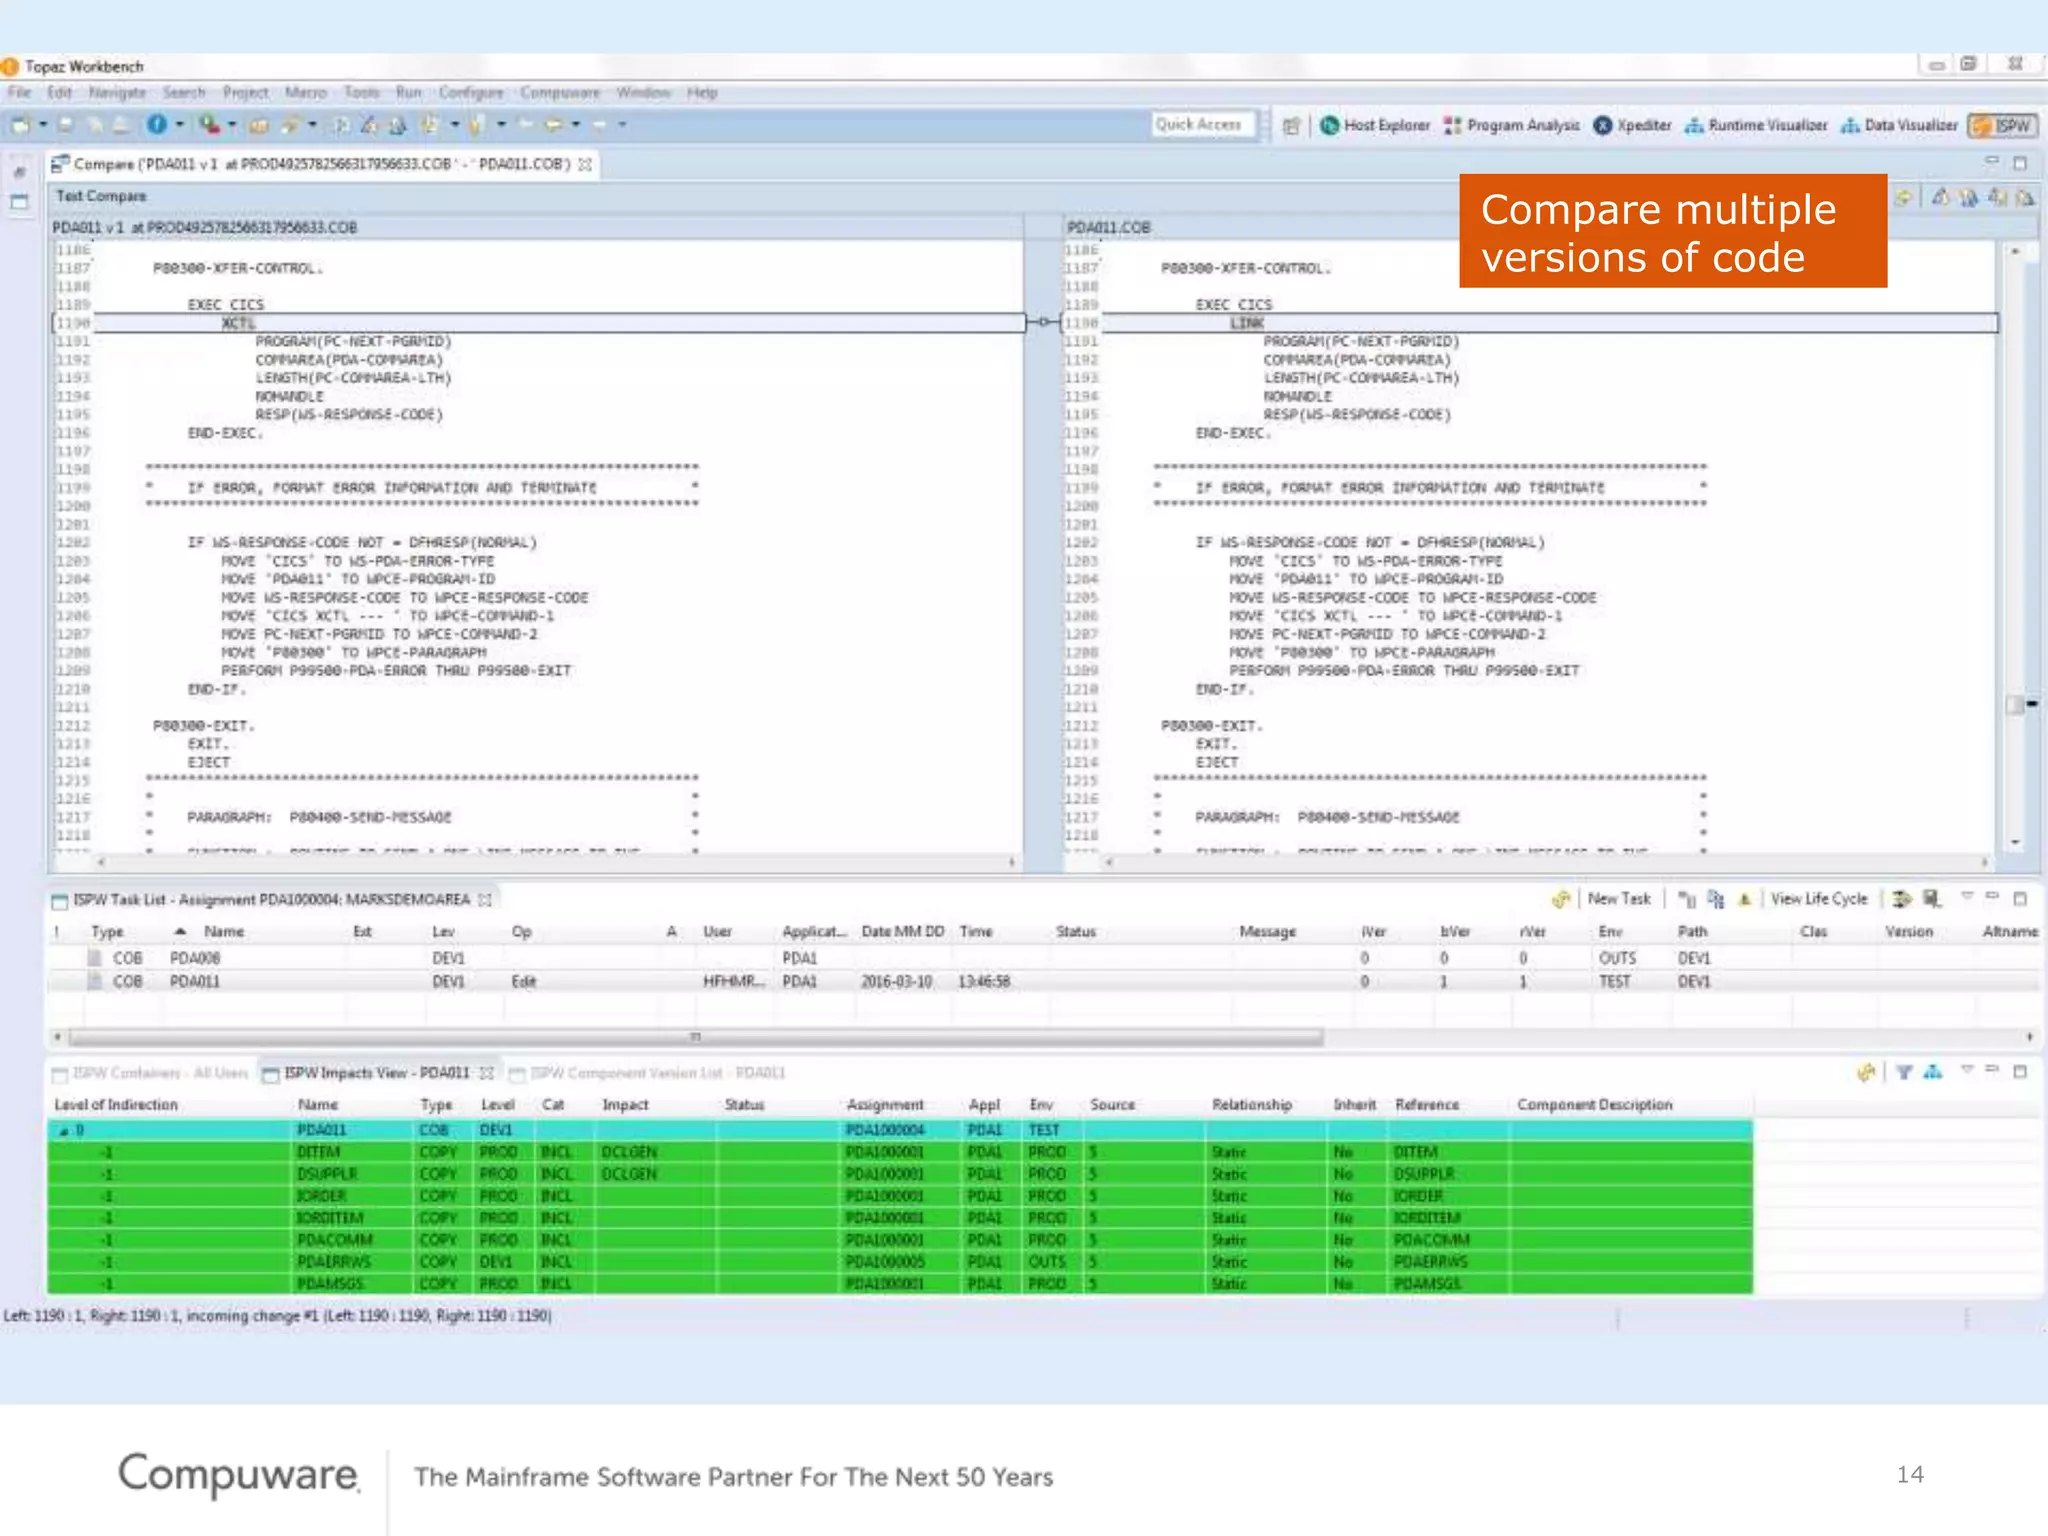Select the ISPW perspective button

click(2001, 125)
